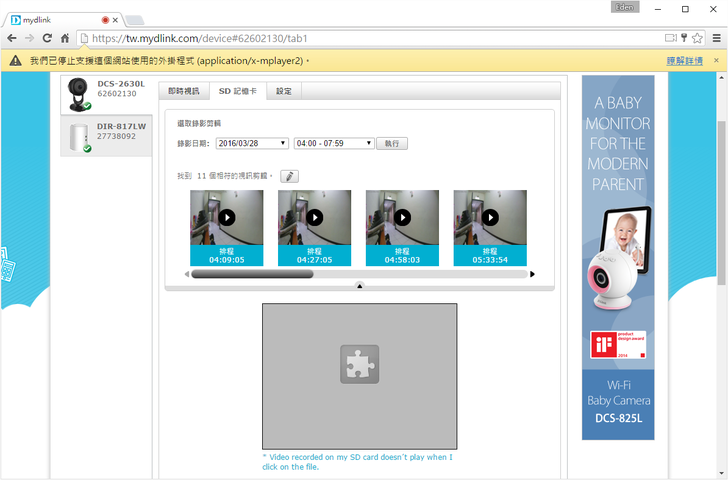The height and width of the screenshot is (480, 728).
Task: Click the device number 27738092 text
Action: click(x=116, y=136)
